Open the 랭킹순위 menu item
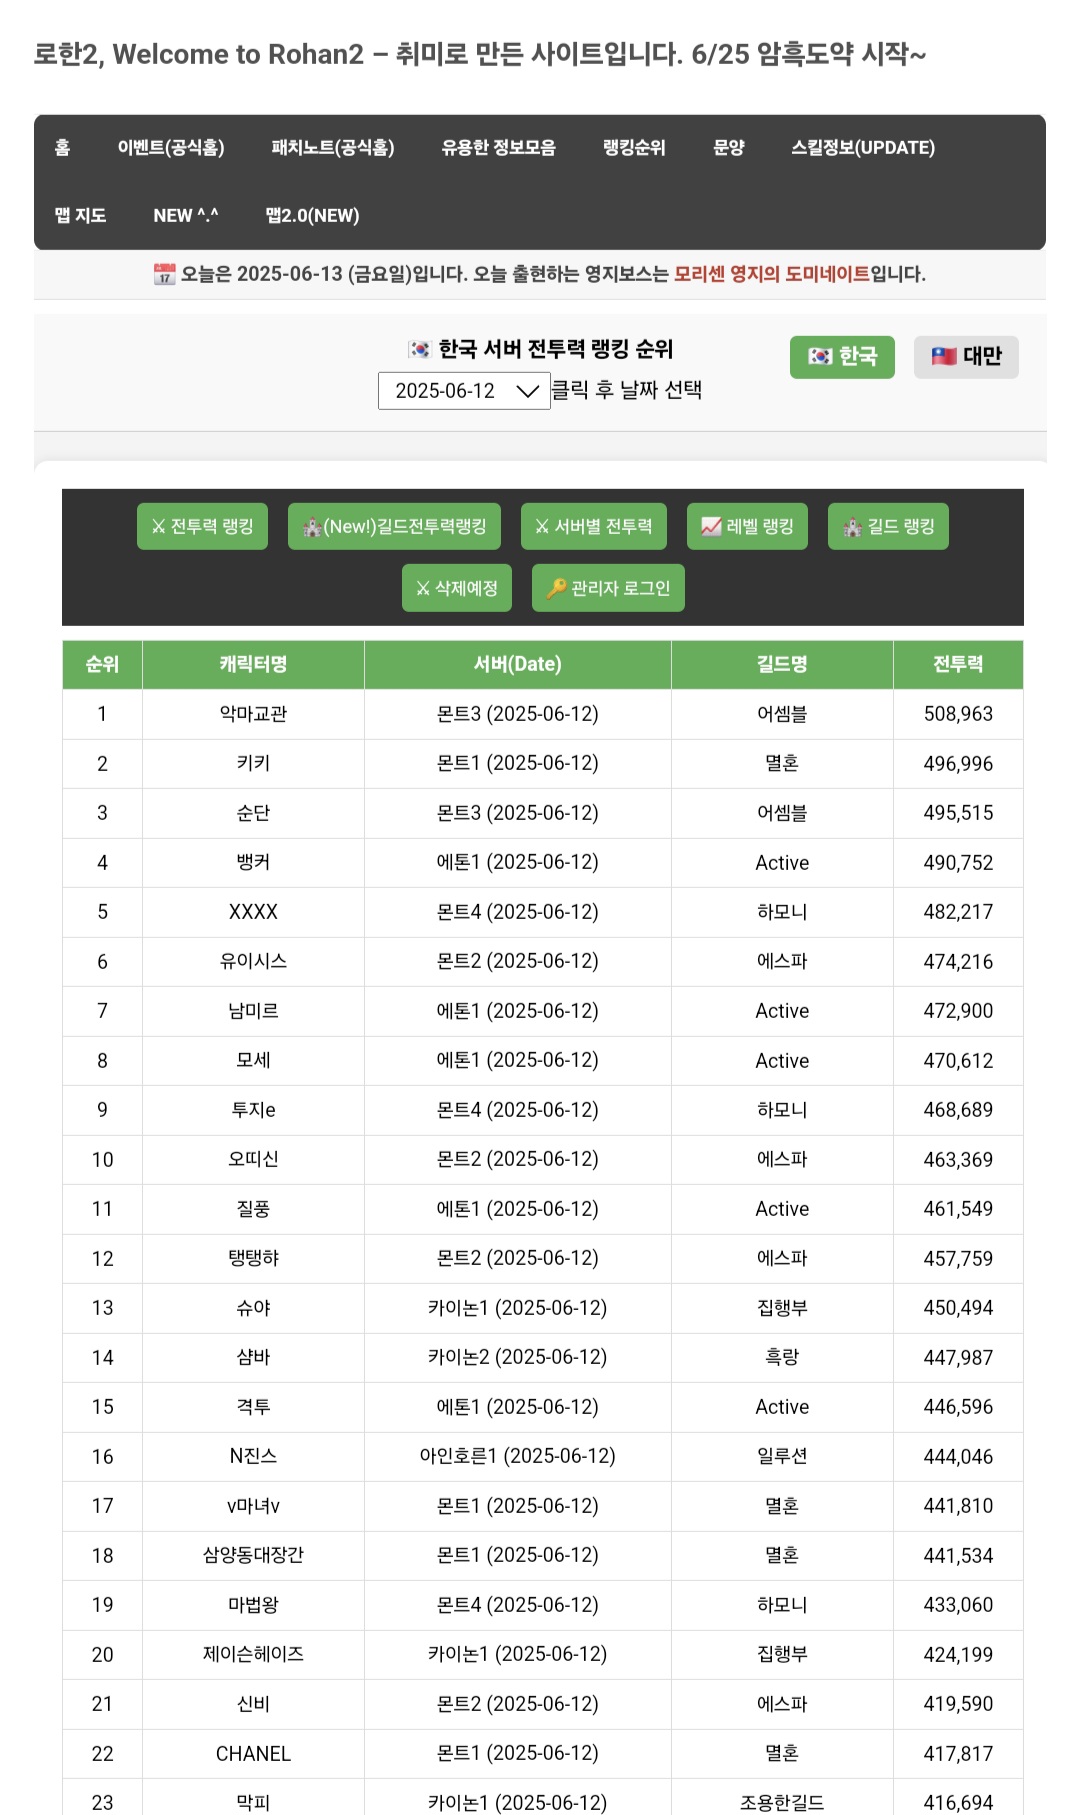1080x1815 pixels. click(634, 148)
